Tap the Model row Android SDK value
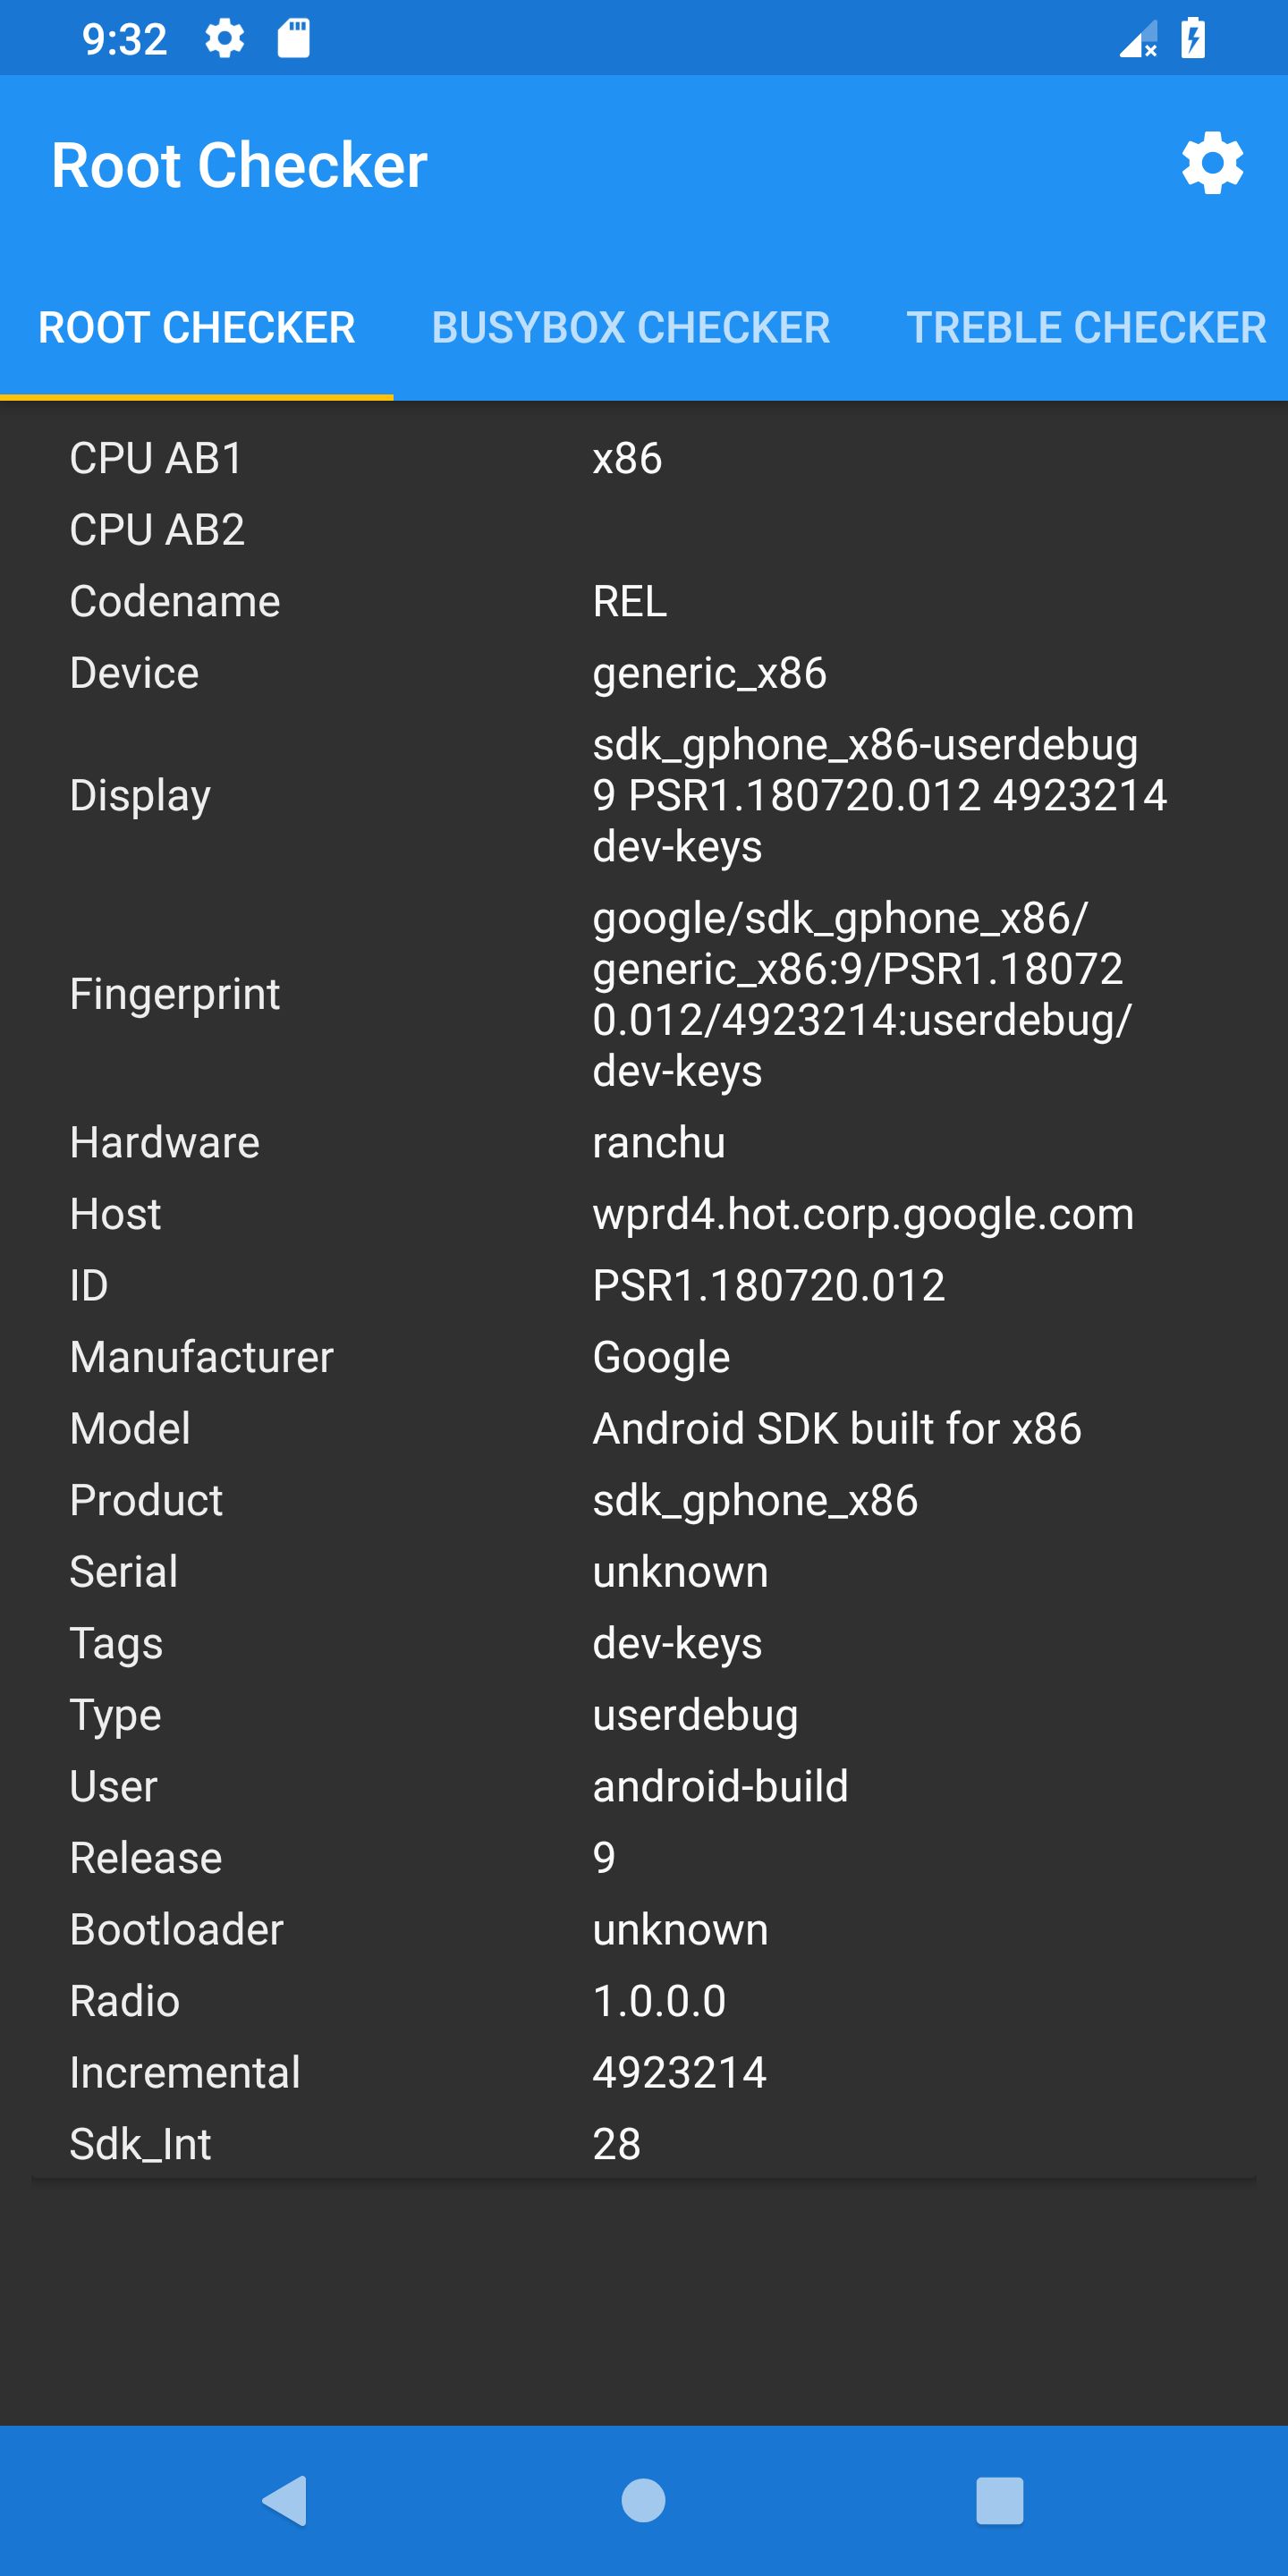The height and width of the screenshot is (2576, 1288). pyautogui.click(x=837, y=1428)
